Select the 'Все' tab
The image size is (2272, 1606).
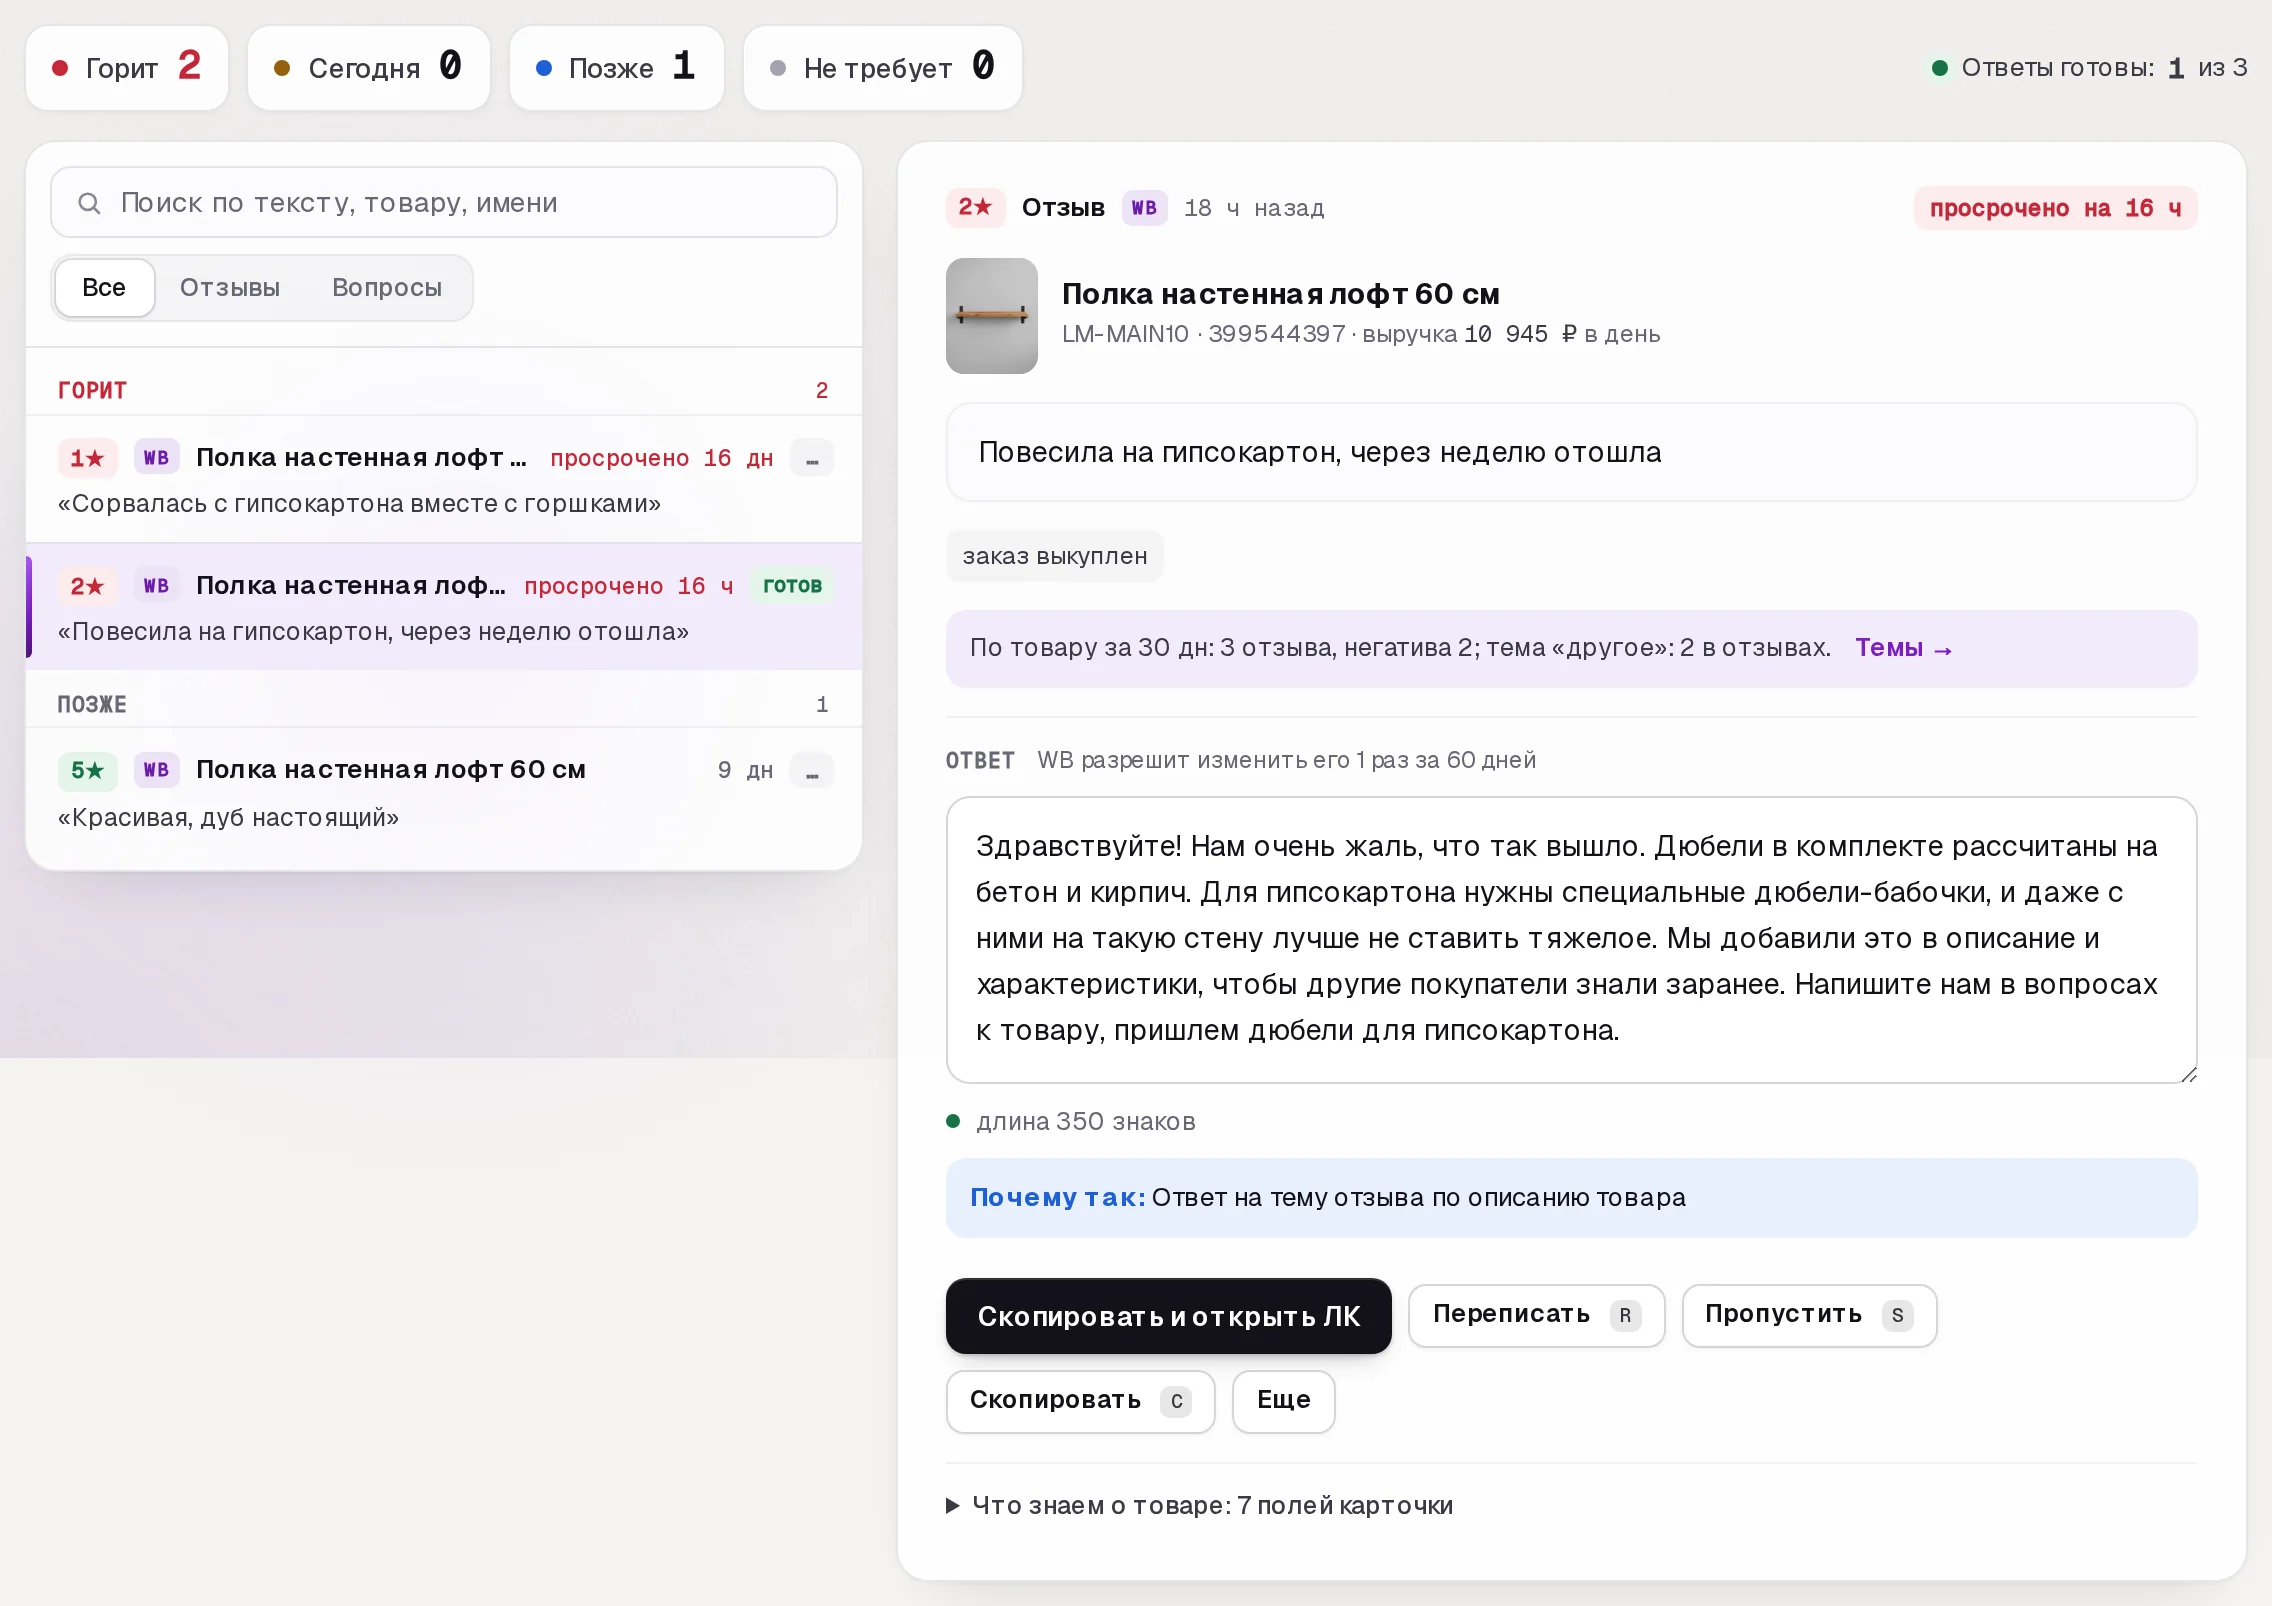pos(104,288)
